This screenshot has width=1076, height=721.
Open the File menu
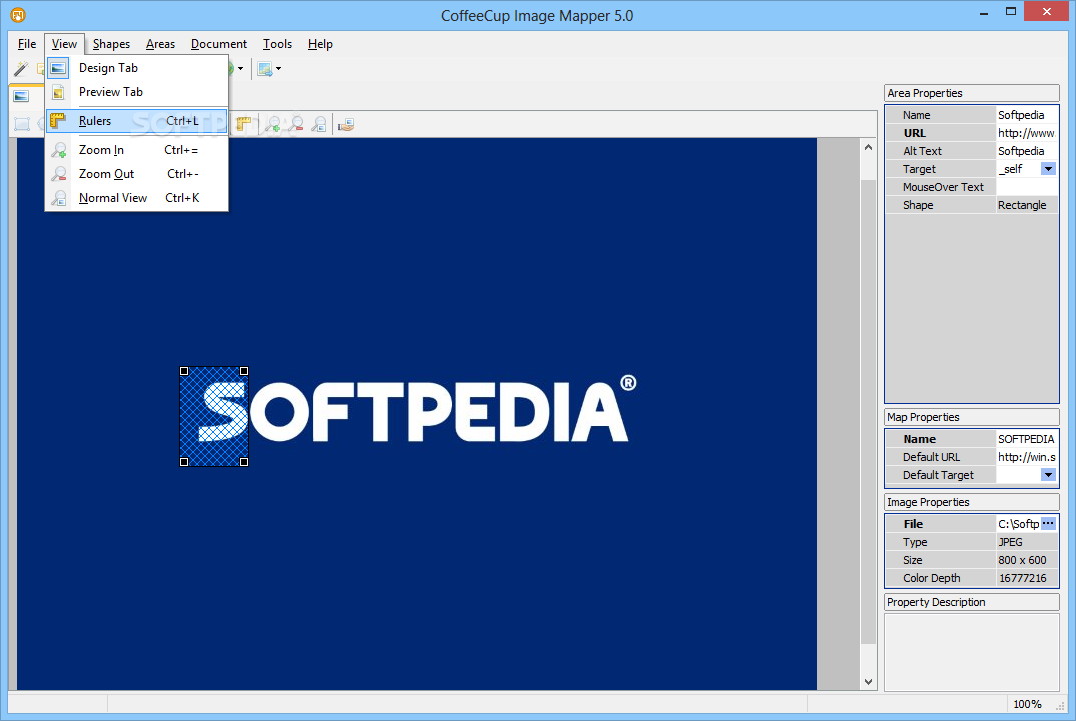coord(27,44)
